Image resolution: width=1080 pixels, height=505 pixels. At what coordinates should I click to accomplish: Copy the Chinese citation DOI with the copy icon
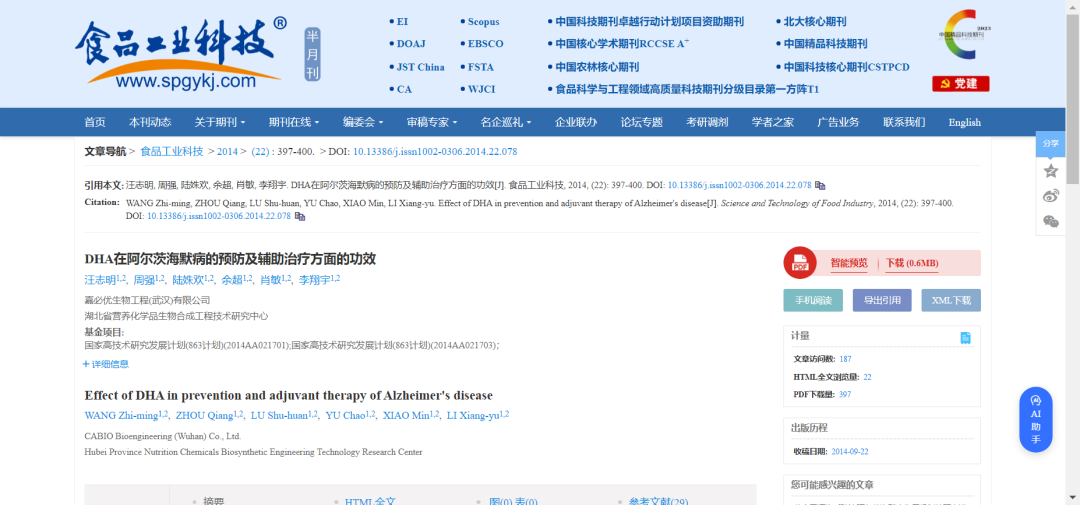820,185
